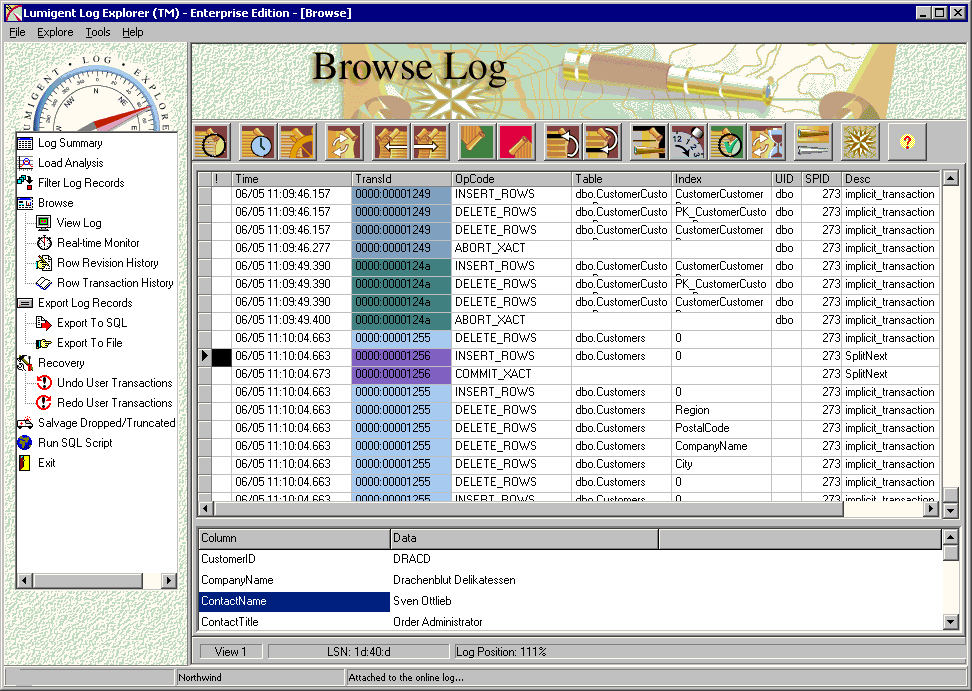972x691 pixels.
Task: Click the toolbar icon with curved arrow pointing down
Action: (x=601, y=142)
